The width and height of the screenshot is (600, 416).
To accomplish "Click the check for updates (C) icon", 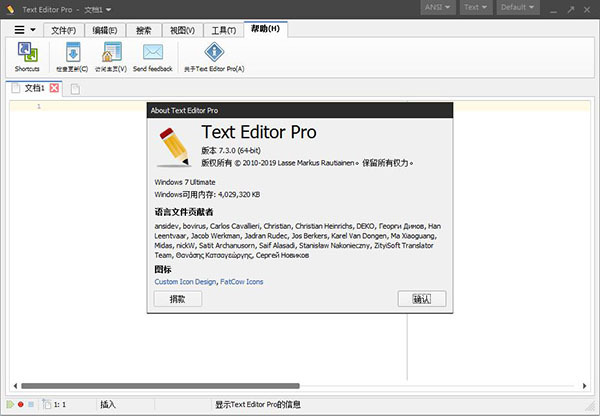I will [x=72, y=57].
